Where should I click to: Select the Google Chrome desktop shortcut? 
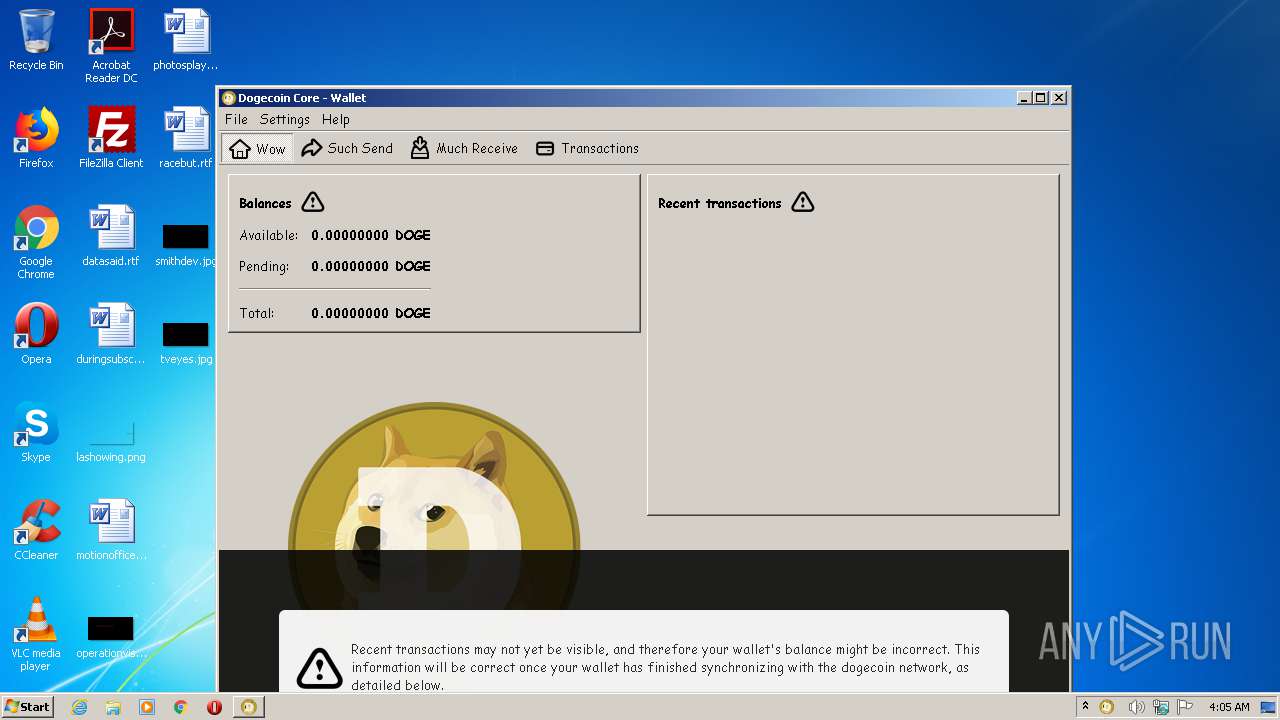coord(36,242)
